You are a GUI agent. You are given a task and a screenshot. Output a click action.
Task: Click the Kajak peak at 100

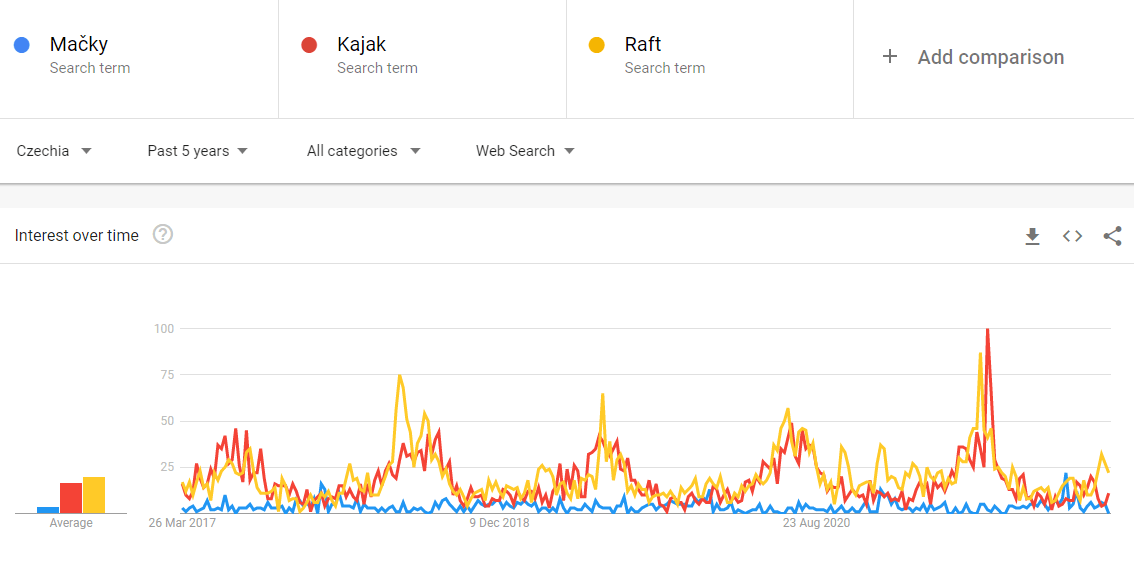pos(988,330)
